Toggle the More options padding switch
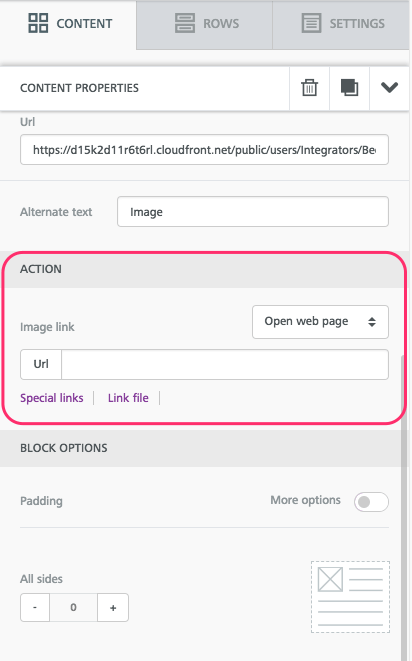Image resolution: width=412 pixels, height=661 pixels. [x=371, y=502]
